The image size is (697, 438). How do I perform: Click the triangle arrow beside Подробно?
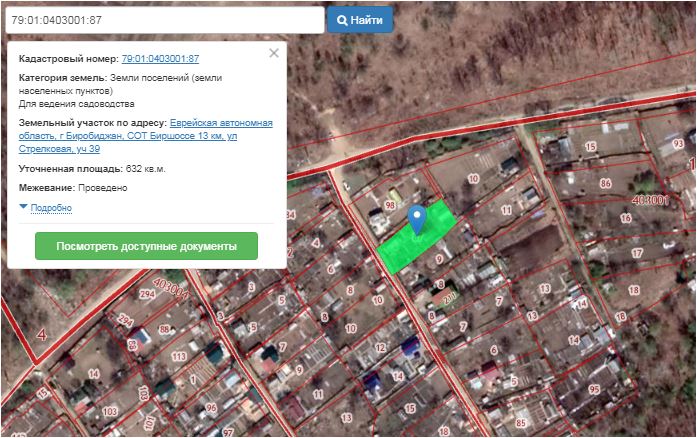tap(24, 207)
